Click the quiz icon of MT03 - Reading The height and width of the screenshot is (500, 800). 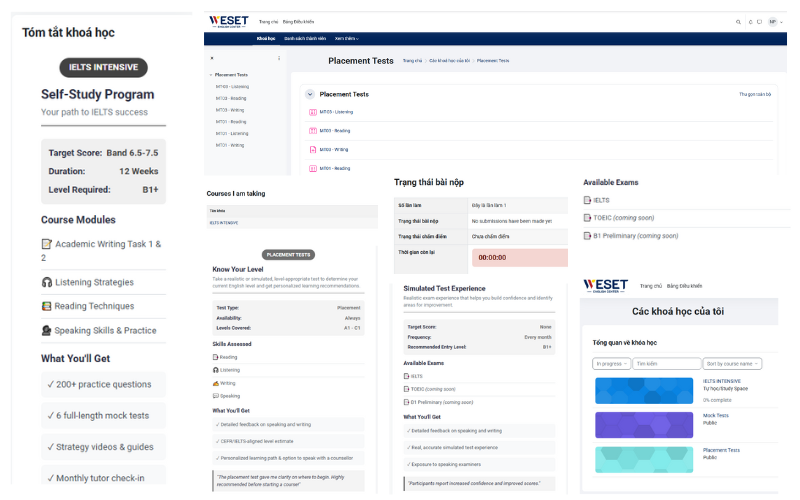click(313, 131)
